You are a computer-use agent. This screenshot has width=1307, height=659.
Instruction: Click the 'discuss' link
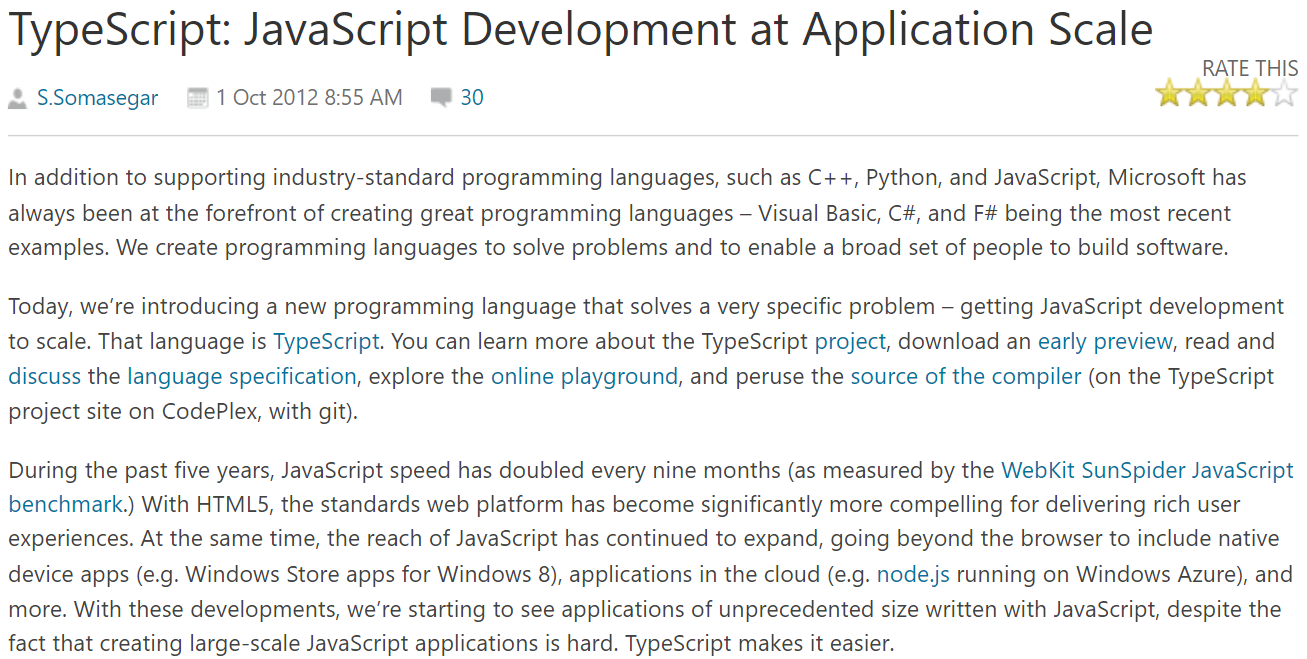tap(45, 377)
